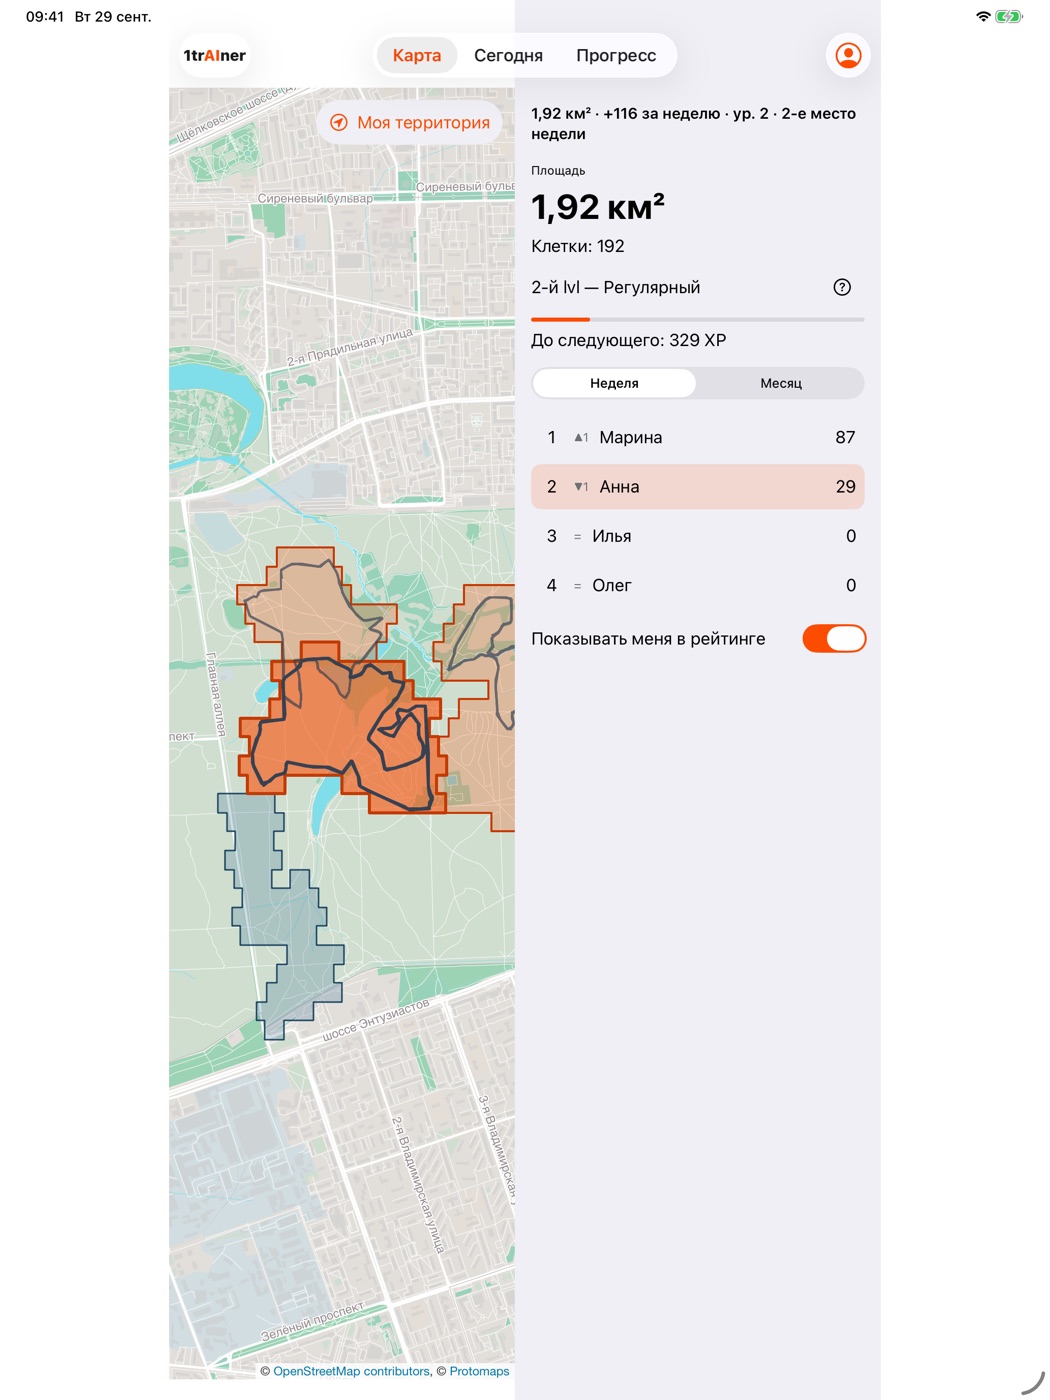Click the summary header about +116 за неделю

(x=694, y=123)
